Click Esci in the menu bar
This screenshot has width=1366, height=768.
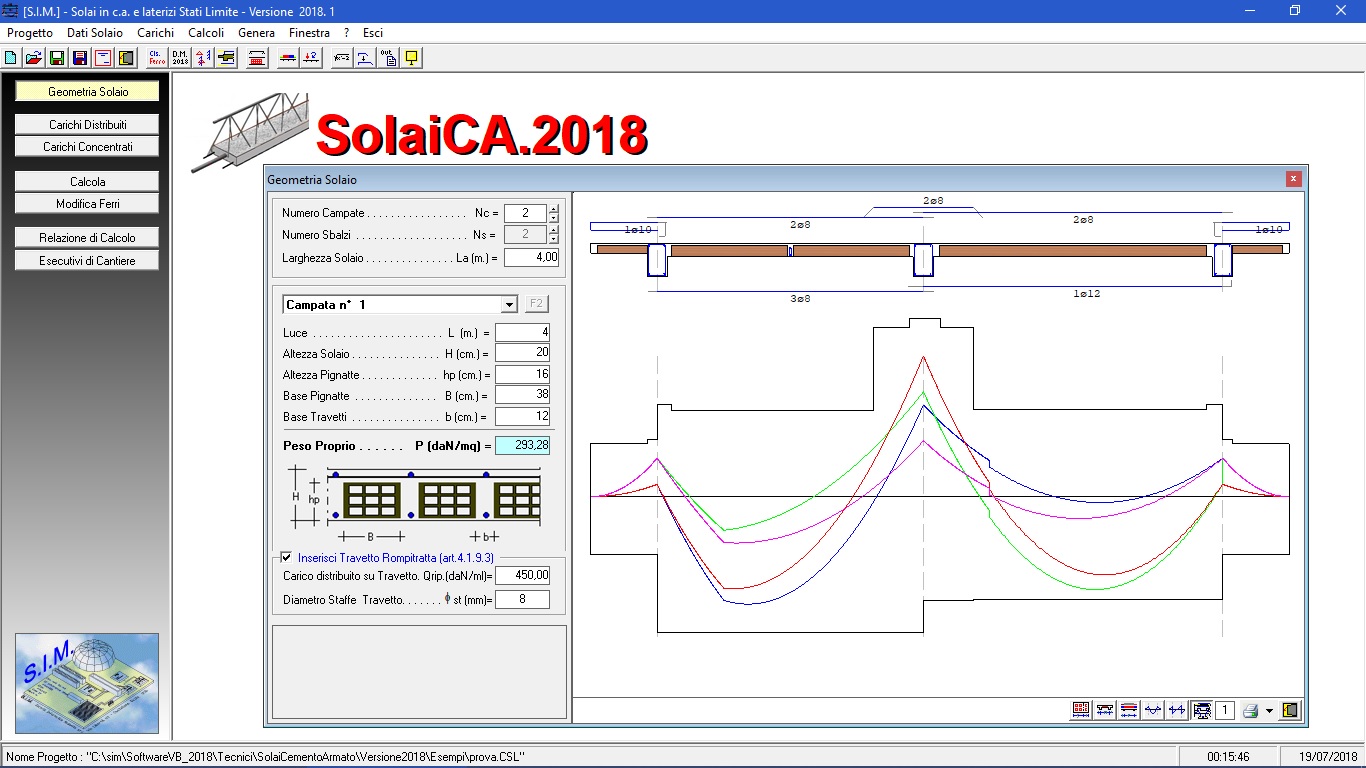(x=373, y=33)
